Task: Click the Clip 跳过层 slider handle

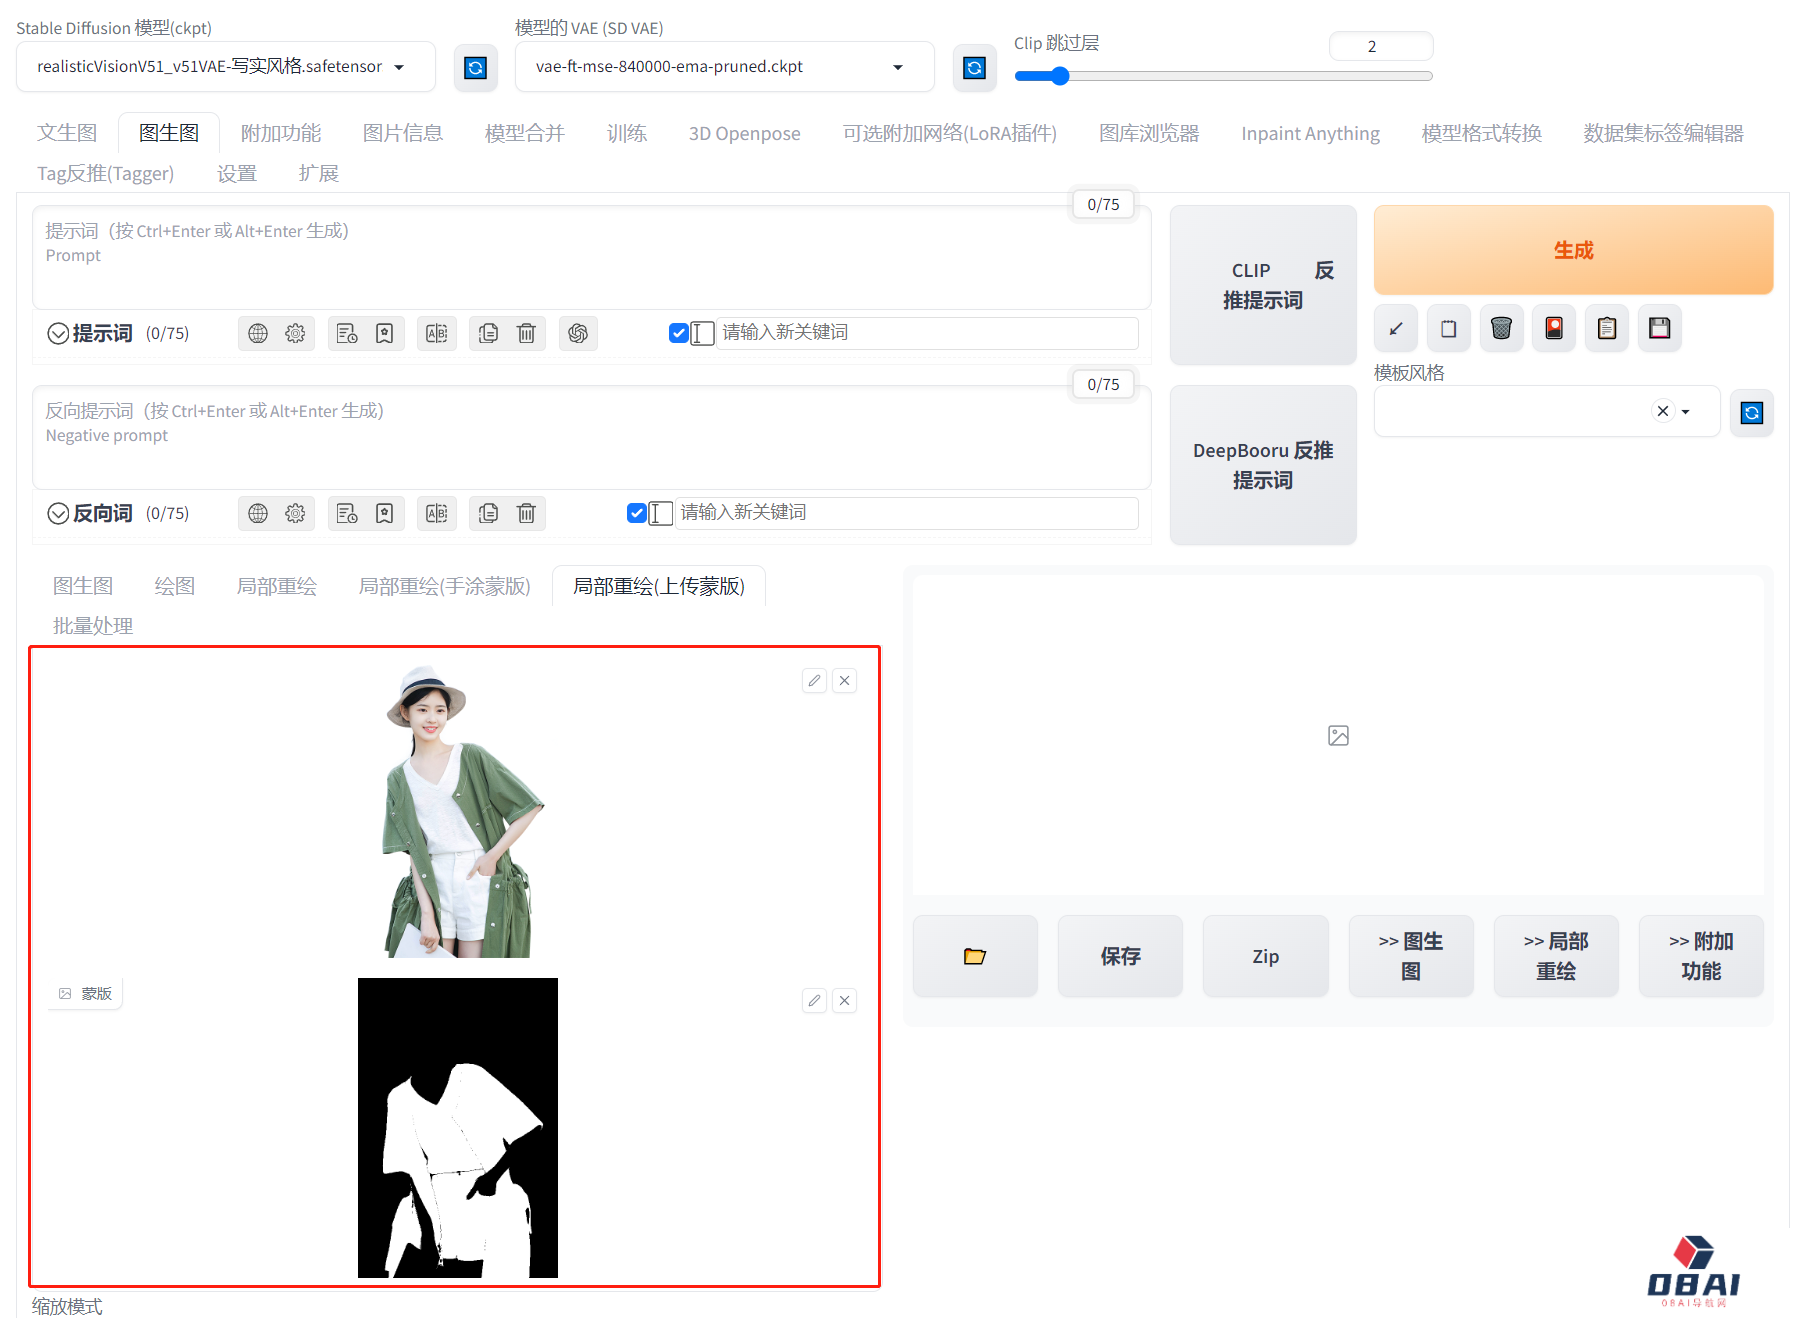Action: (1060, 76)
